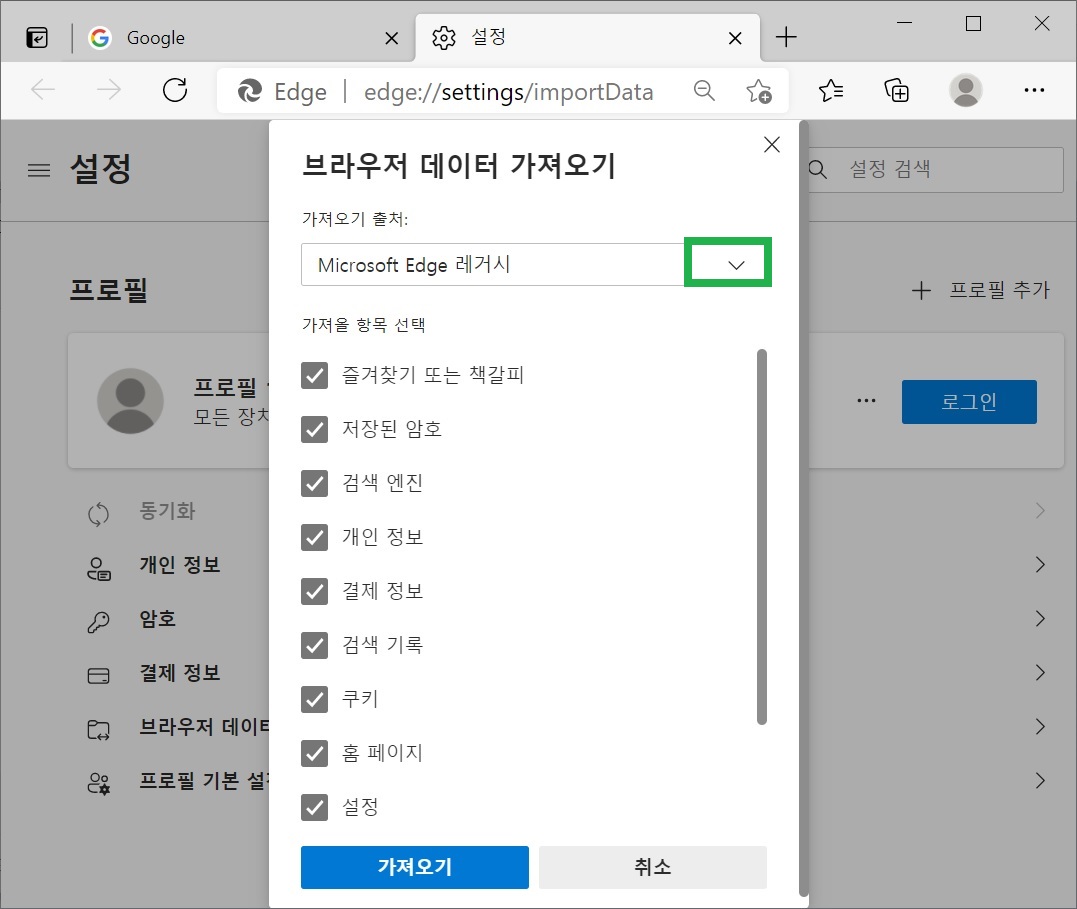Uncheck 즐겨찾기 또는 책갈피 checkbox
The width and height of the screenshot is (1077, 909).
pyautogui.click(x=315, y=375)
